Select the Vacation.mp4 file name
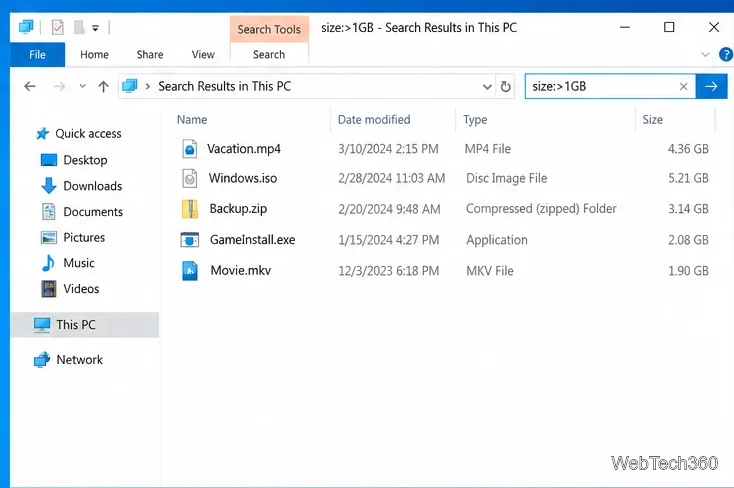This screenshot has width=734, height=488. 244,149
